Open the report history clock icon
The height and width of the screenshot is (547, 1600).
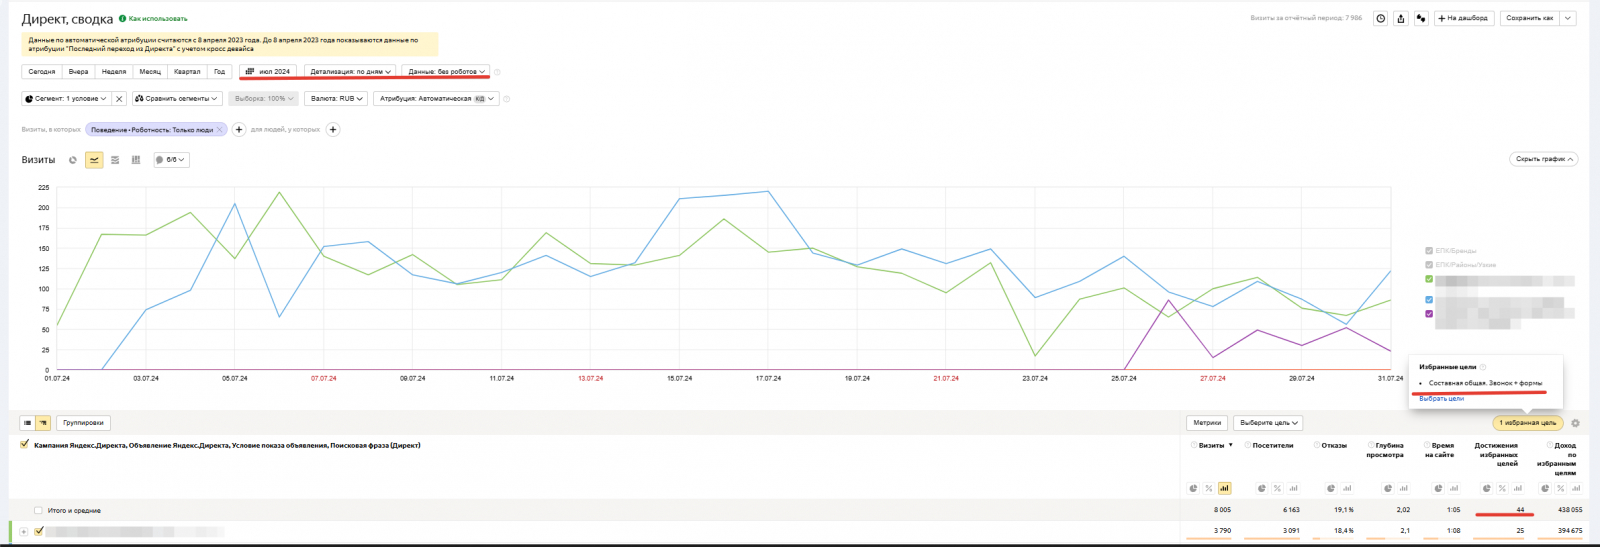[1381, 18]
